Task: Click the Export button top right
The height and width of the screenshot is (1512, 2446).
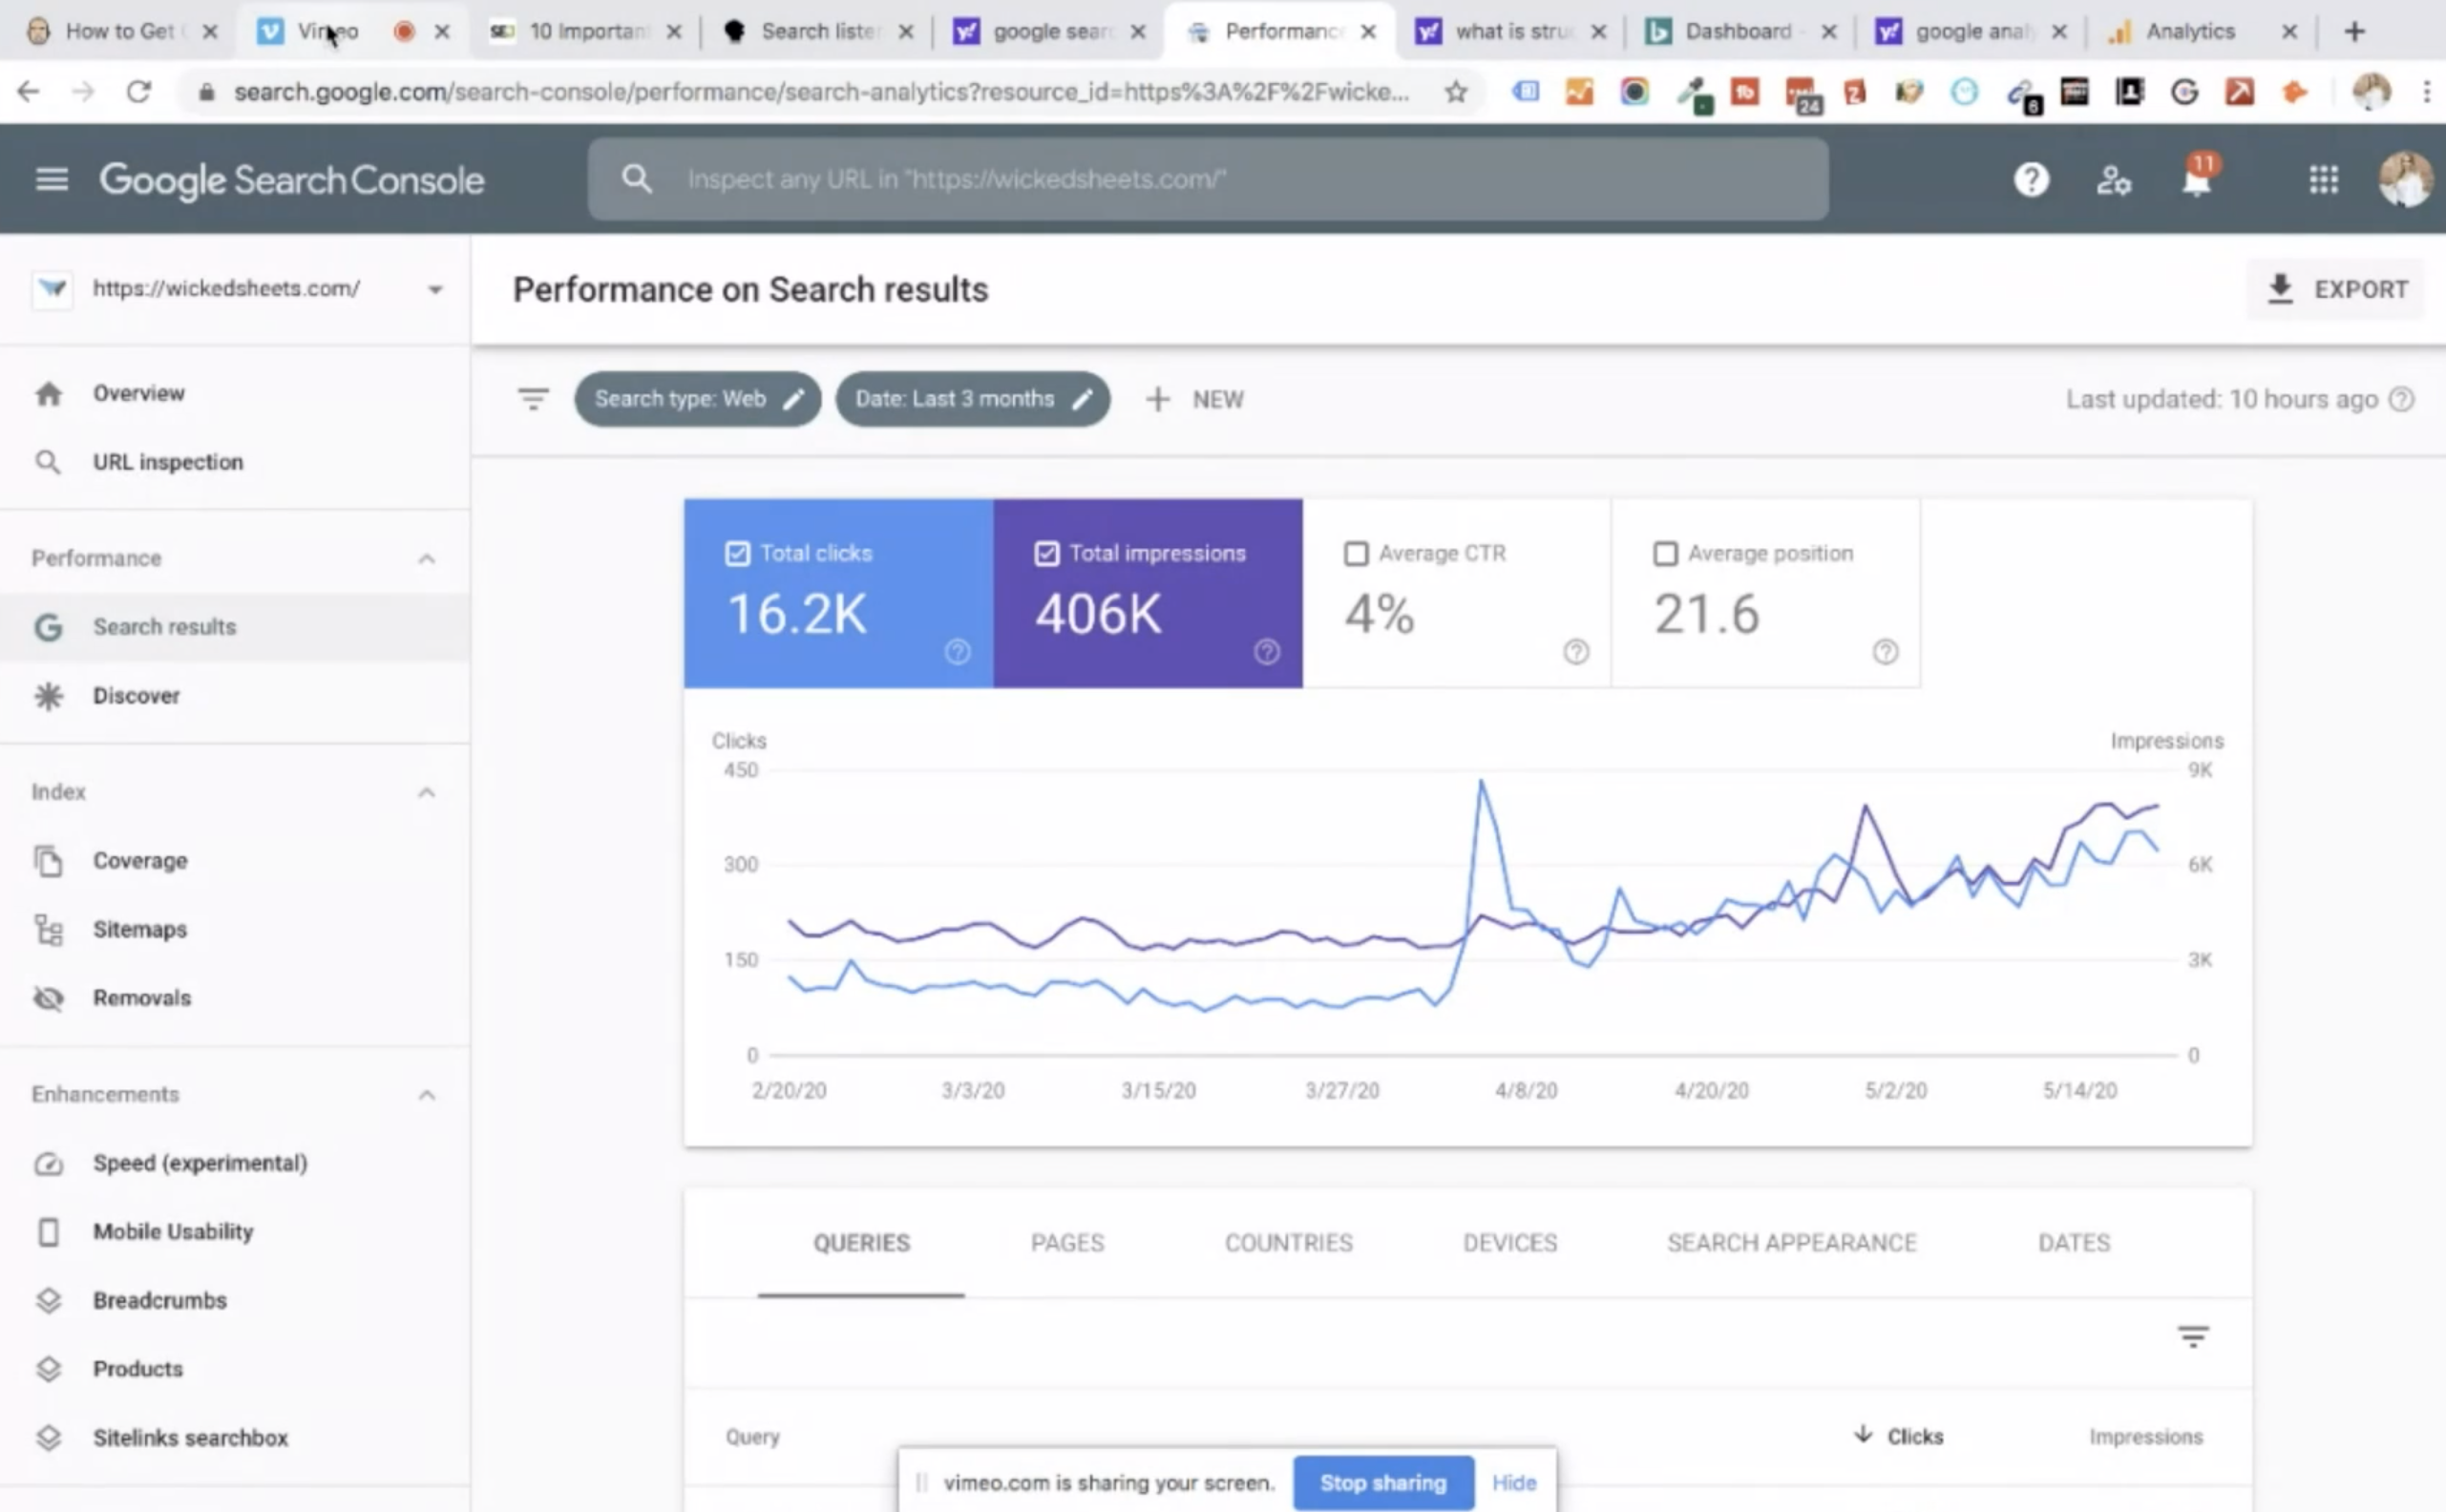Action: point(2338,290)
